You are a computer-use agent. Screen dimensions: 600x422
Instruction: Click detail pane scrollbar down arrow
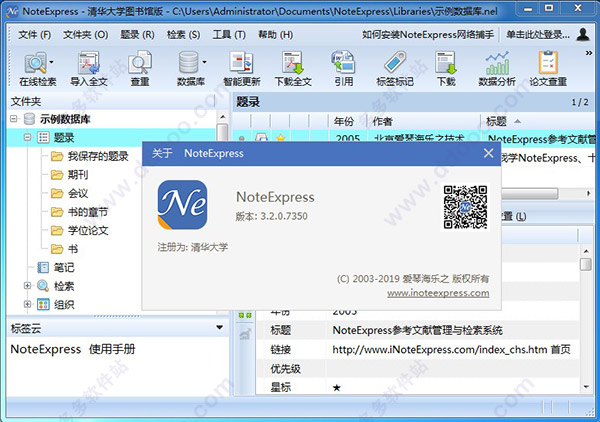pyautogui.click(x=586, y=387)
